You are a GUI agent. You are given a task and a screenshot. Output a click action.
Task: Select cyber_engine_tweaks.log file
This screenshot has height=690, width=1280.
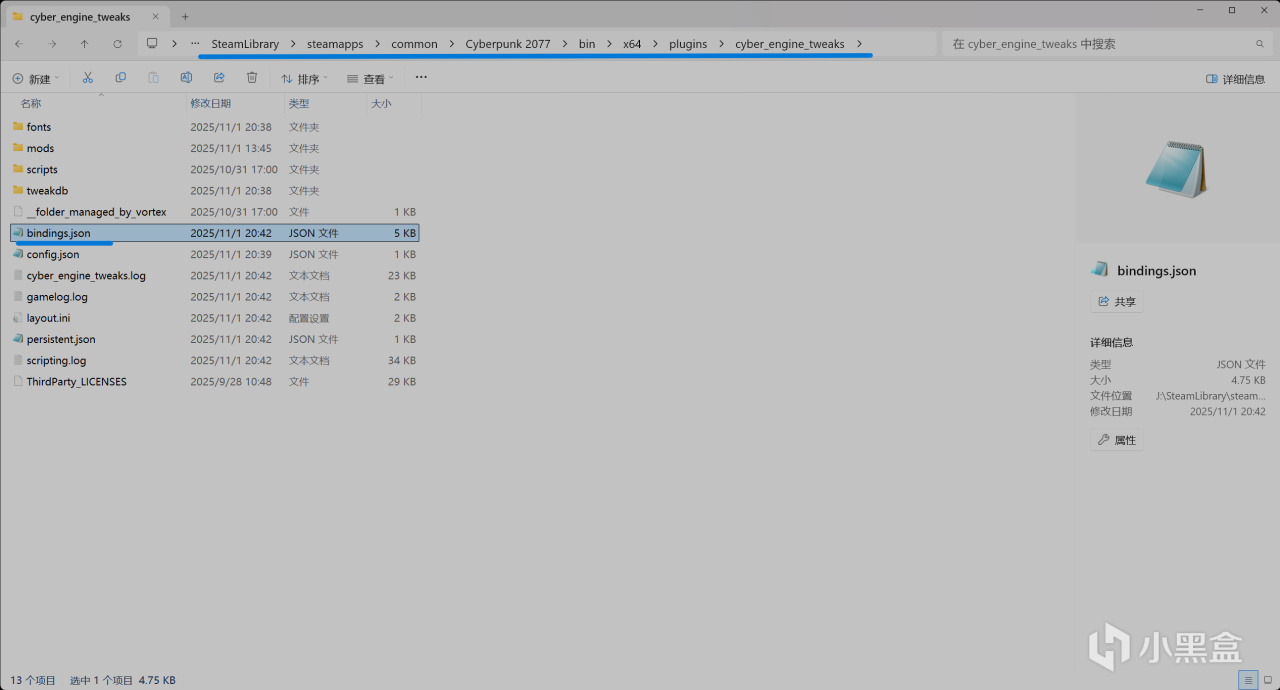[215, 276]
